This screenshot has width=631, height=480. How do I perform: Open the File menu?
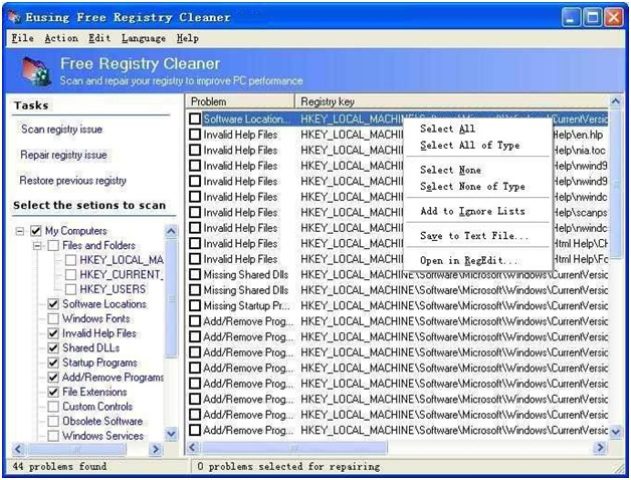coord(23,38)
